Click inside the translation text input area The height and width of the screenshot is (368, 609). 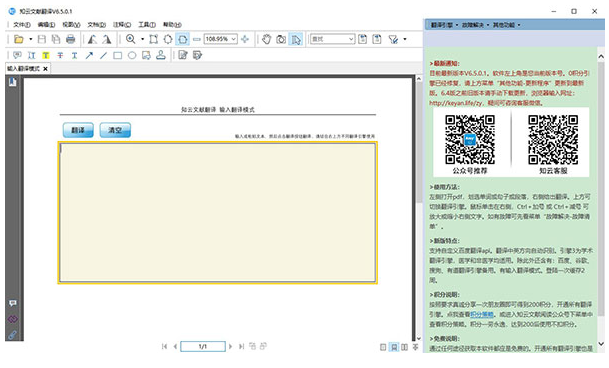pyautogui.click(x=218, y=213)
